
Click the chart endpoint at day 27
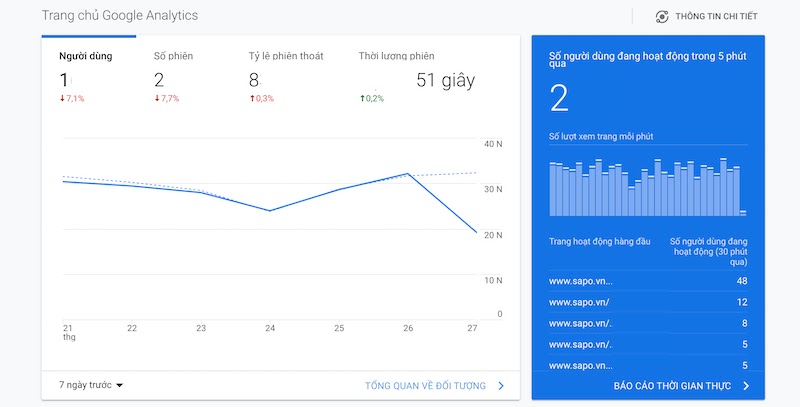tap(477, 233)
